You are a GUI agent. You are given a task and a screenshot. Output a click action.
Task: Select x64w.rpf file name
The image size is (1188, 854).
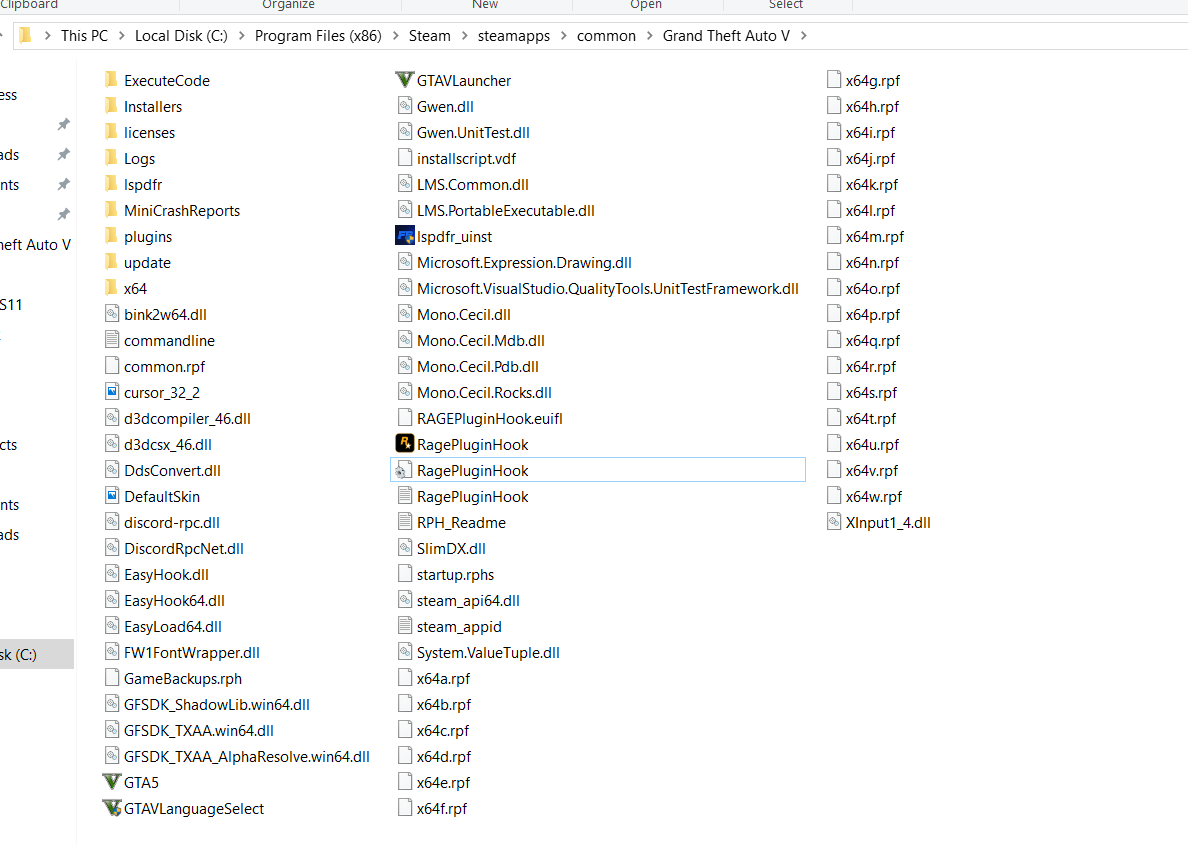pos(874,496)
